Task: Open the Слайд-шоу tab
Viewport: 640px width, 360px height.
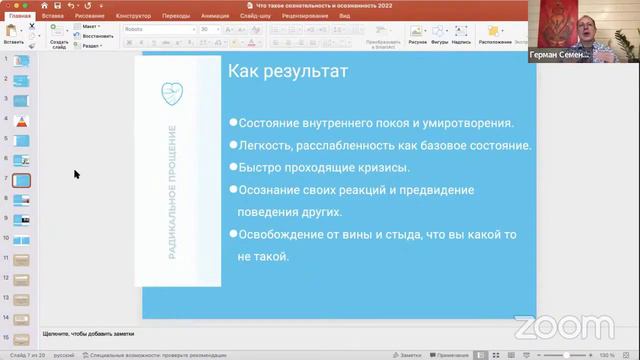Action: click(x=256, y=16)
